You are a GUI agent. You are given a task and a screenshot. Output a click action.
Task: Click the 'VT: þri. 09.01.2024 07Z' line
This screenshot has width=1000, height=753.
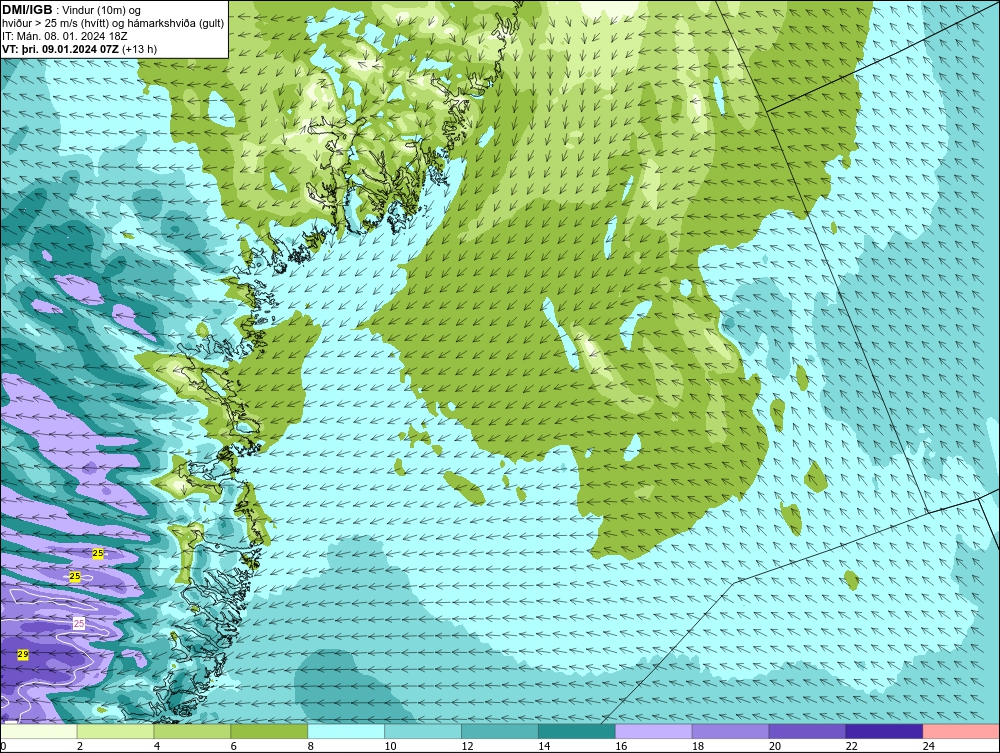pos(61,49)
